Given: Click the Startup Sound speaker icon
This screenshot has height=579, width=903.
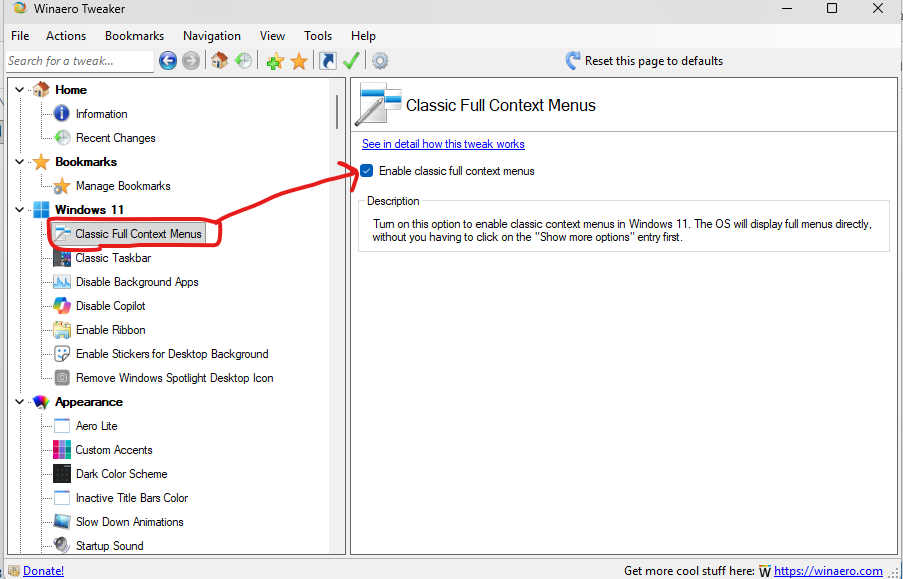Looking at the screenshot, I should pyautogui.click(x=62, y=545).
